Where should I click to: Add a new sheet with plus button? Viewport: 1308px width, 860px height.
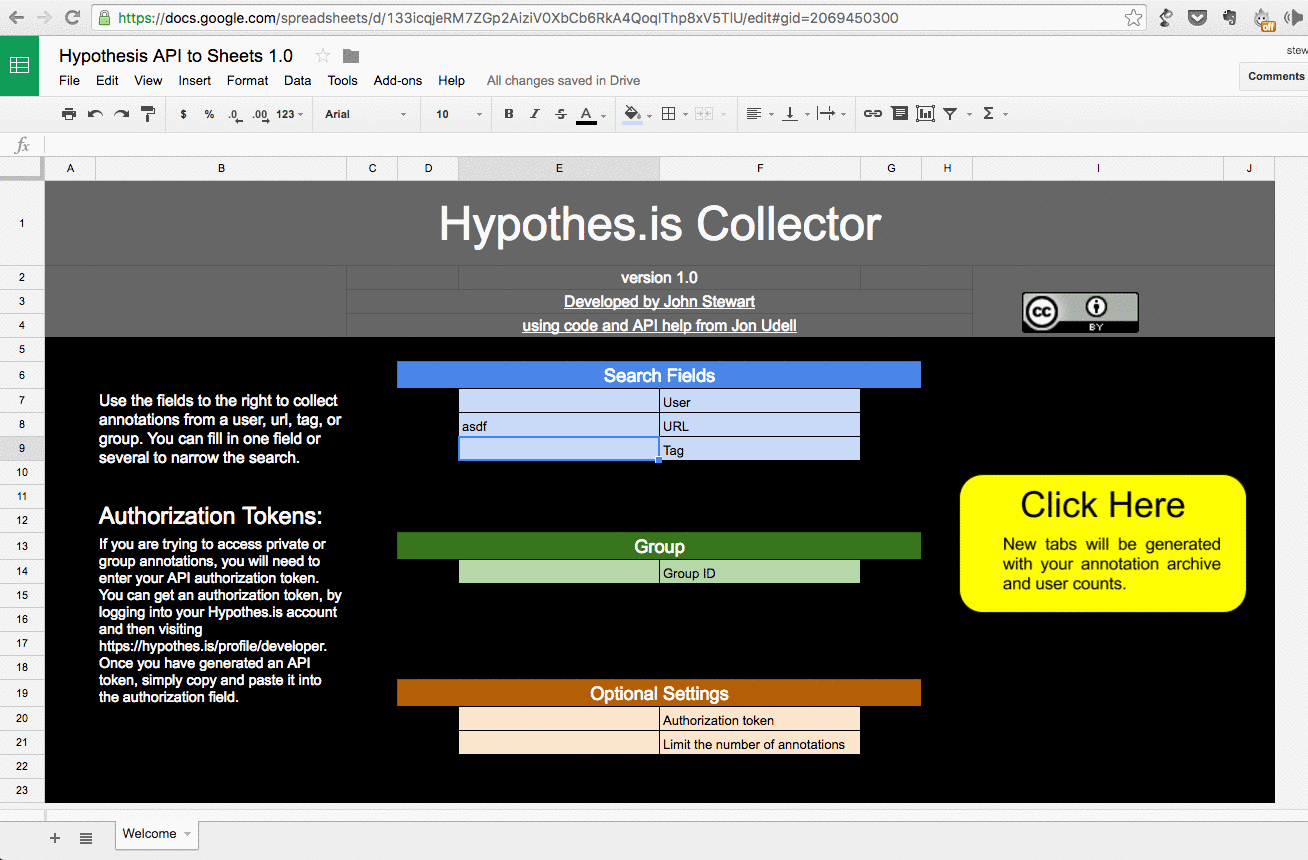click(55, 838)
